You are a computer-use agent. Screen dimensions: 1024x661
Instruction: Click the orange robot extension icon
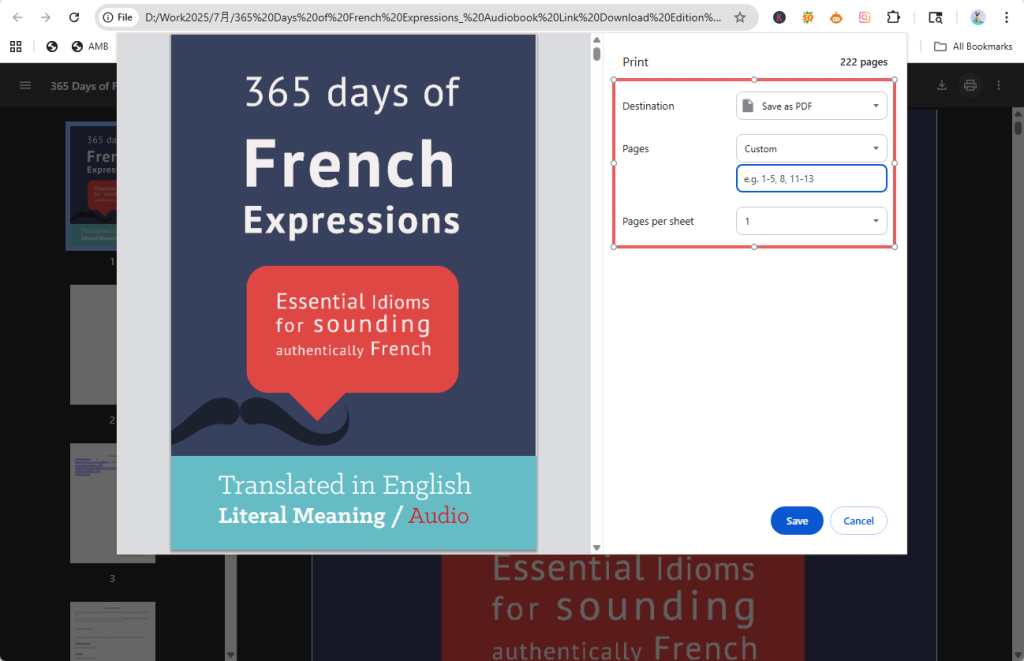tap(835, 17)
